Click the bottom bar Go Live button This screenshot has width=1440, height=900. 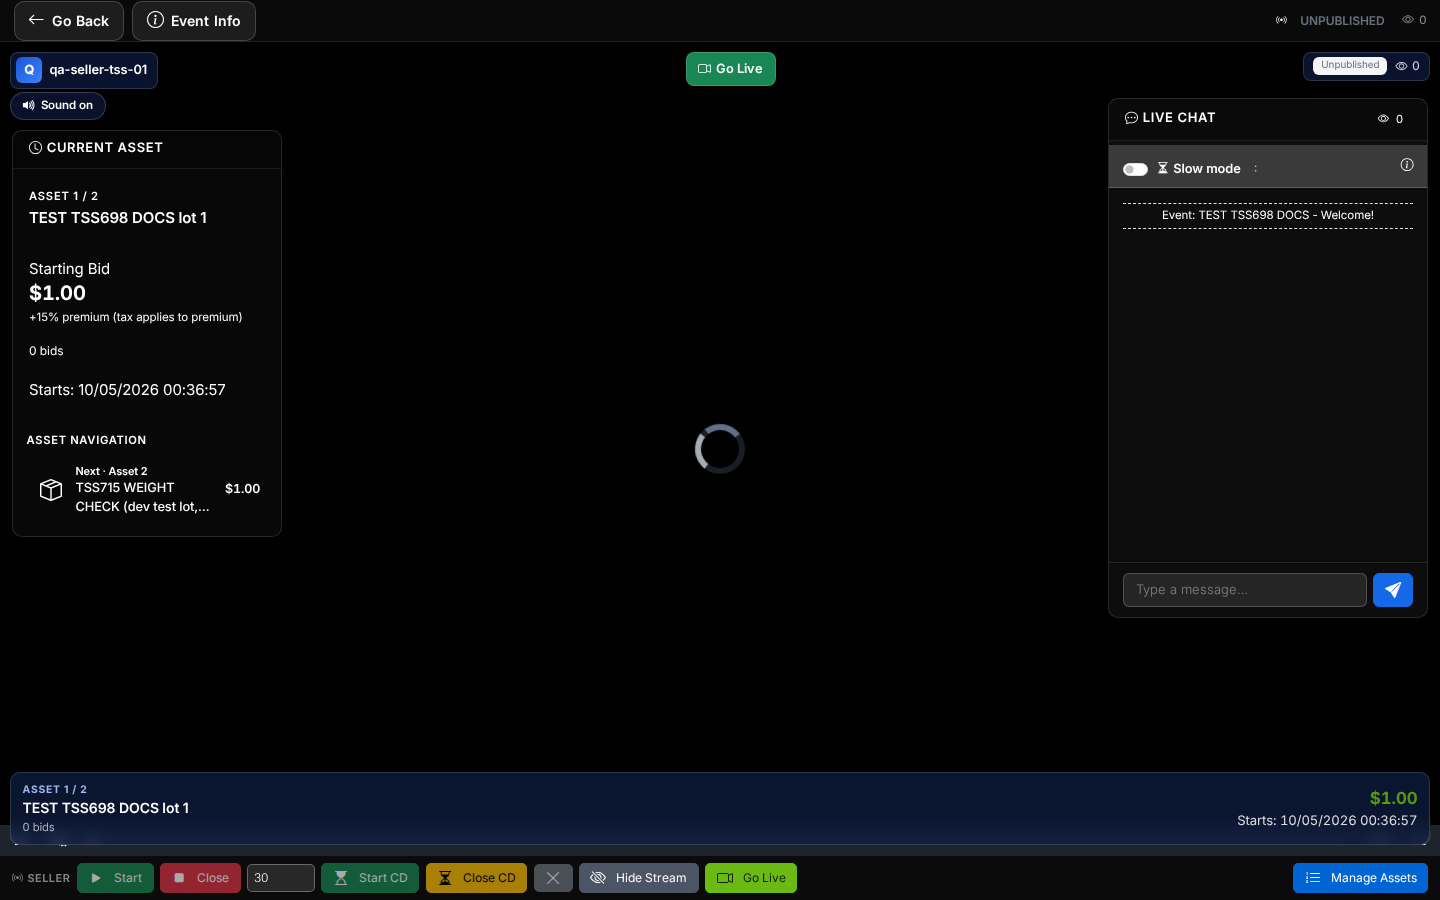coord(751,878)
